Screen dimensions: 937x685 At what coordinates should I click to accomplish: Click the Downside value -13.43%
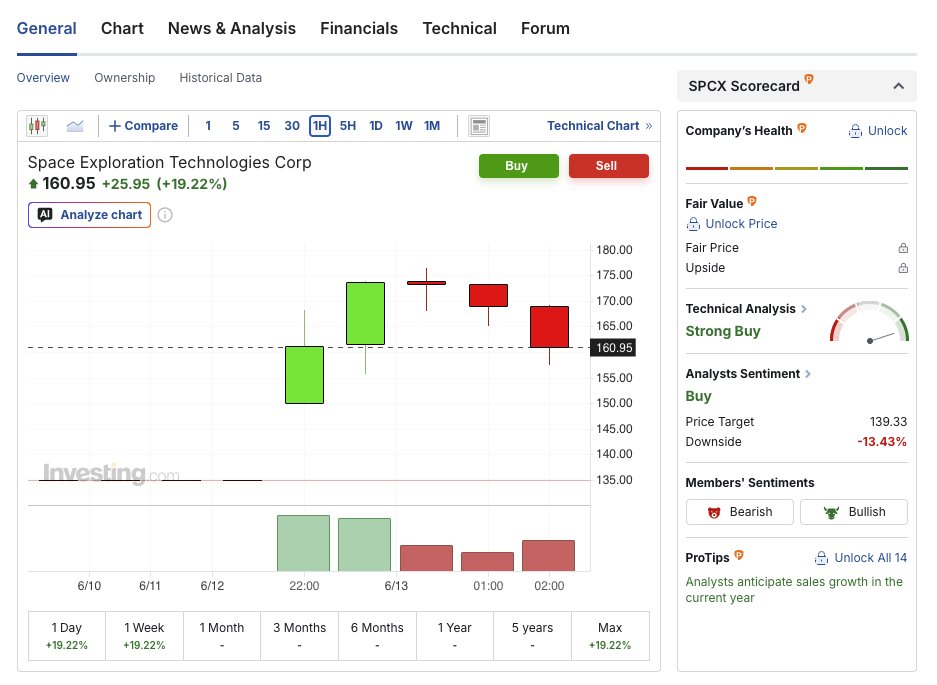881,442
